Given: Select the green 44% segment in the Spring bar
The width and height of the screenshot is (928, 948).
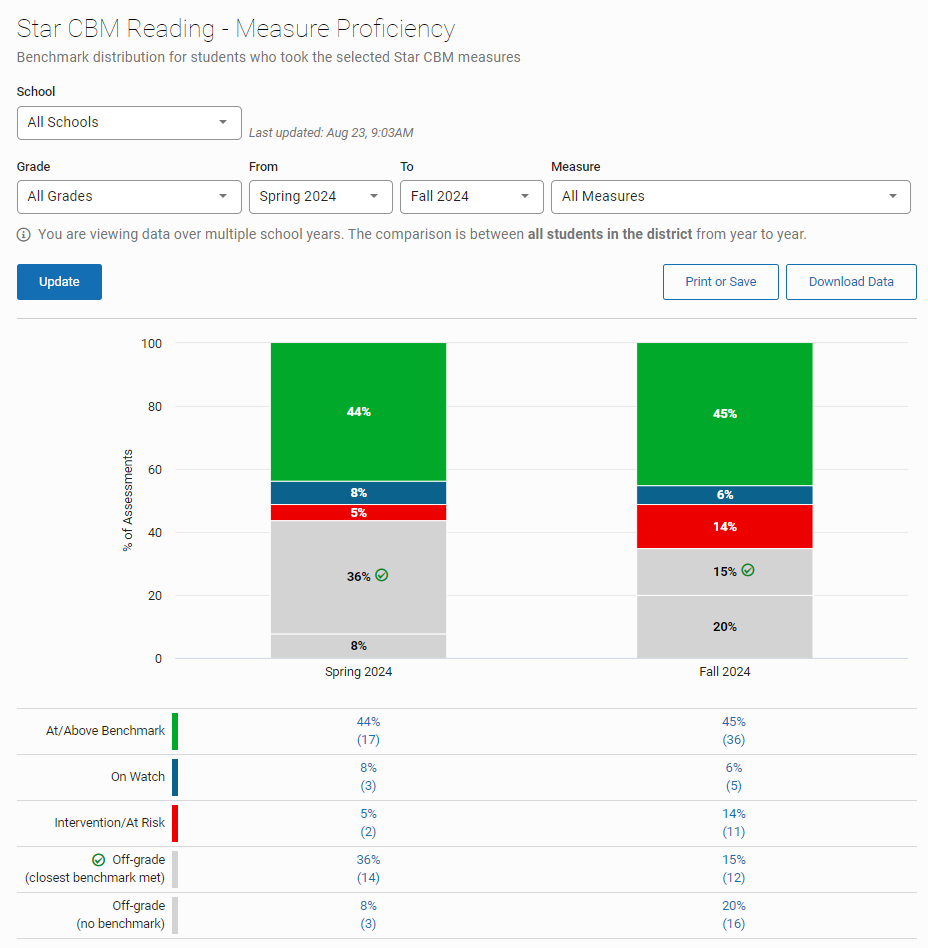Looking at the screenshot, I should (x=358, y=411).
